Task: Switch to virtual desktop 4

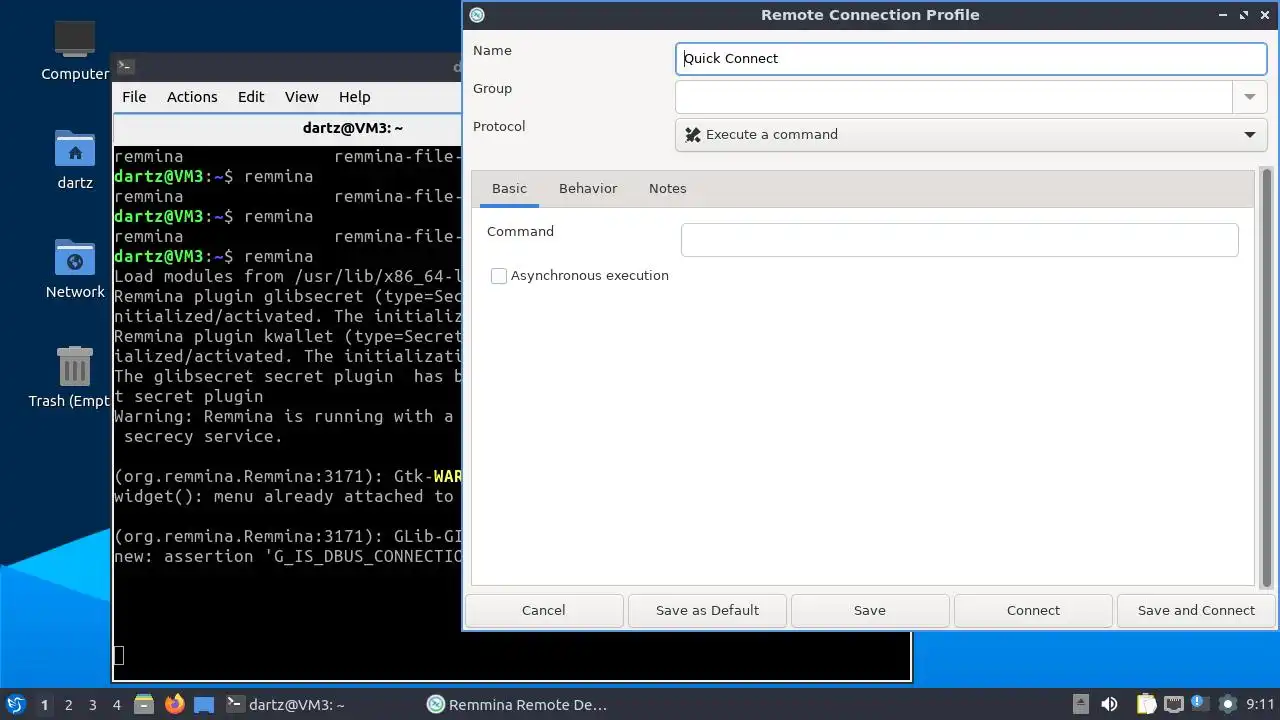Action: click(x=116, y=705)
